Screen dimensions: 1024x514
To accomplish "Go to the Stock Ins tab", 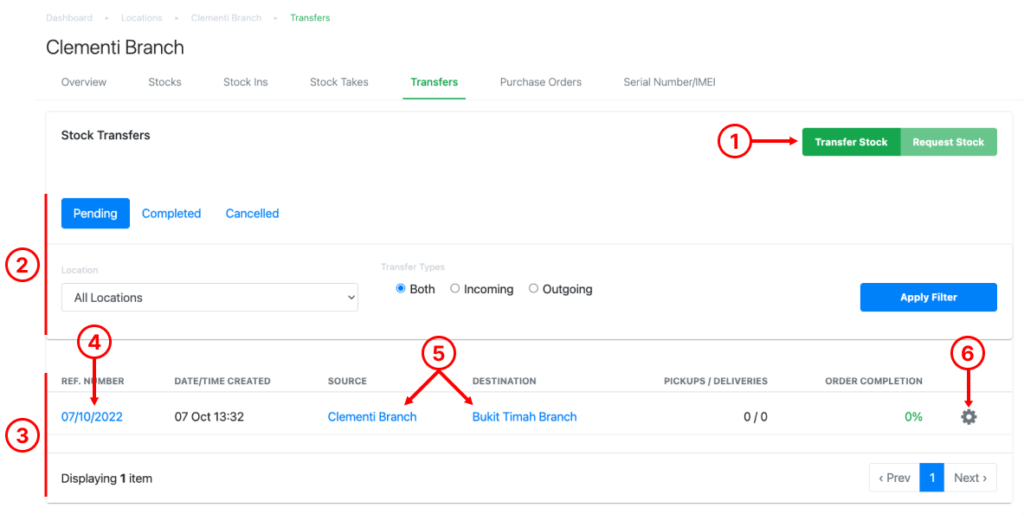I will (245, 82).
